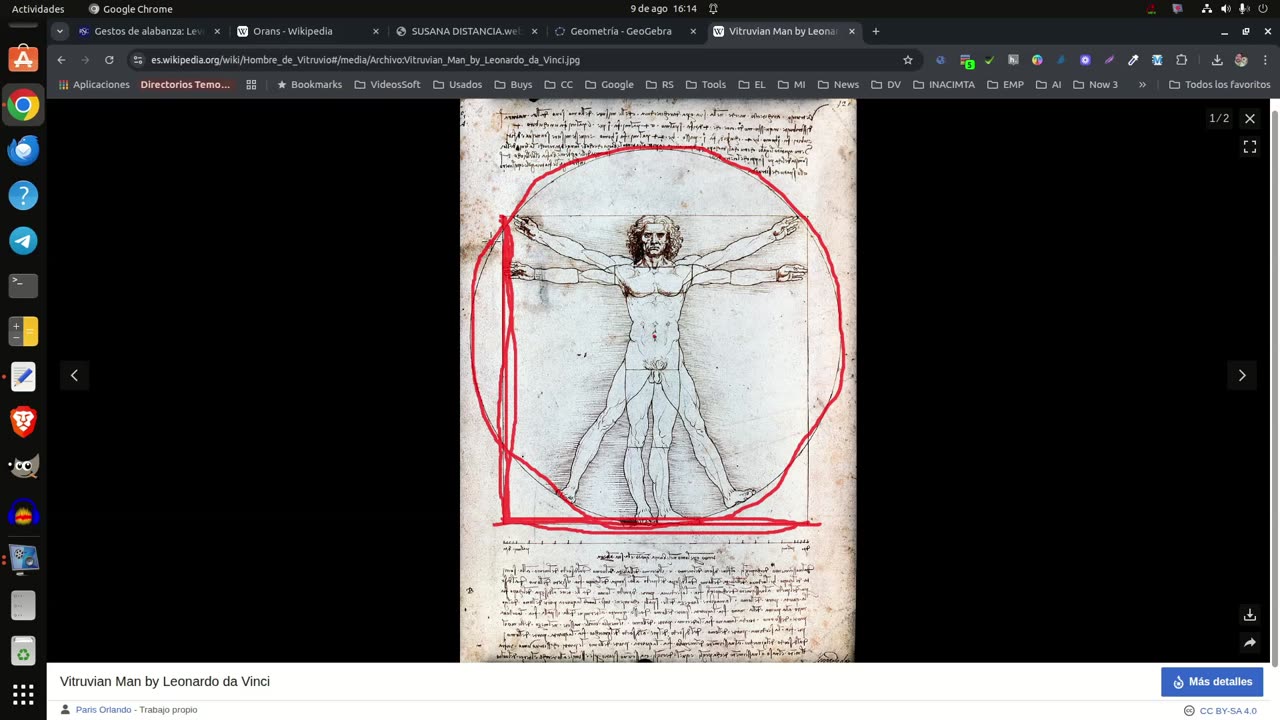Open the purple feather extension
The image size is (1280, 720).
pos(1109,60)
